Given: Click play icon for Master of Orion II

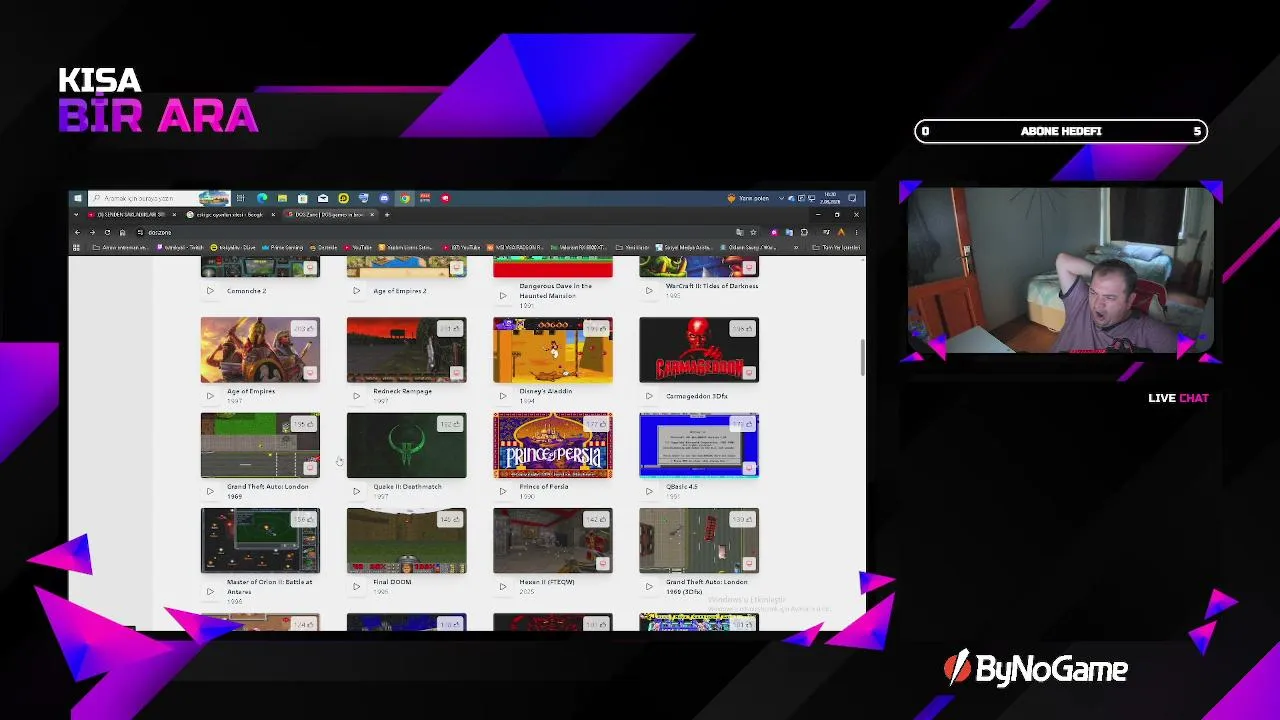Looking at the screenshot, I should (210, 591).
